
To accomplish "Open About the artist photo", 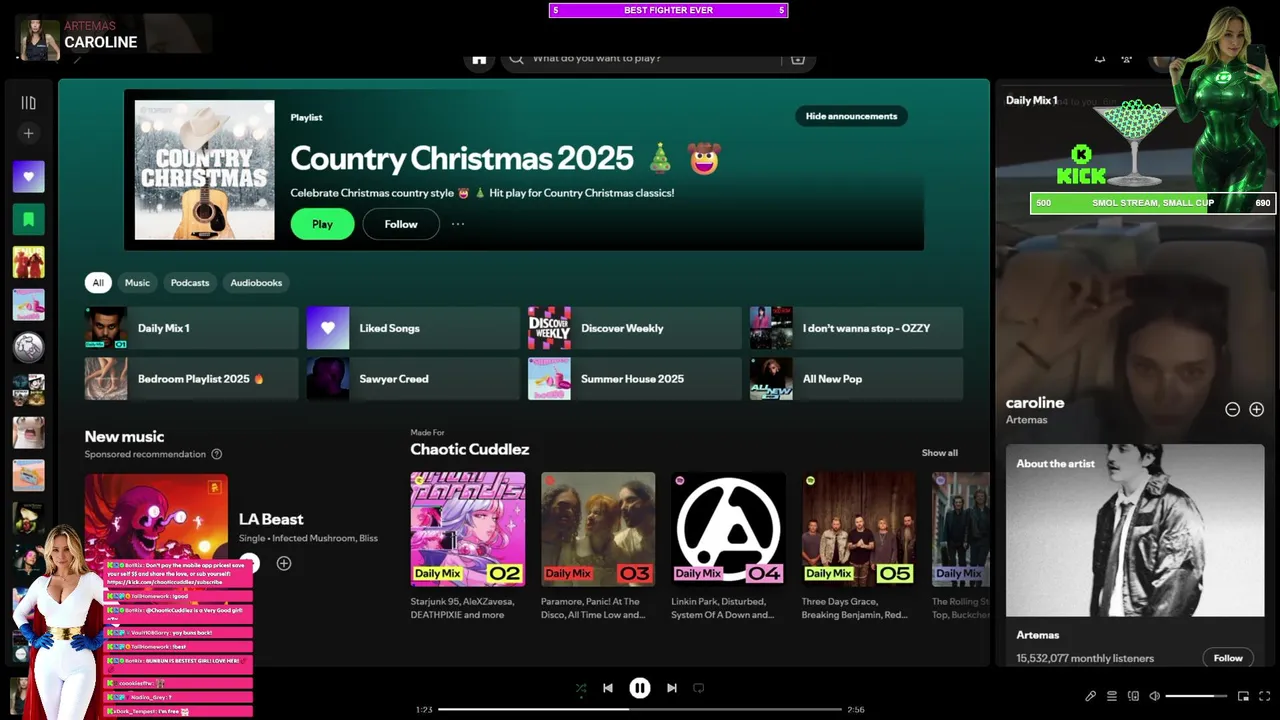I will click(x=1135, y=530).
